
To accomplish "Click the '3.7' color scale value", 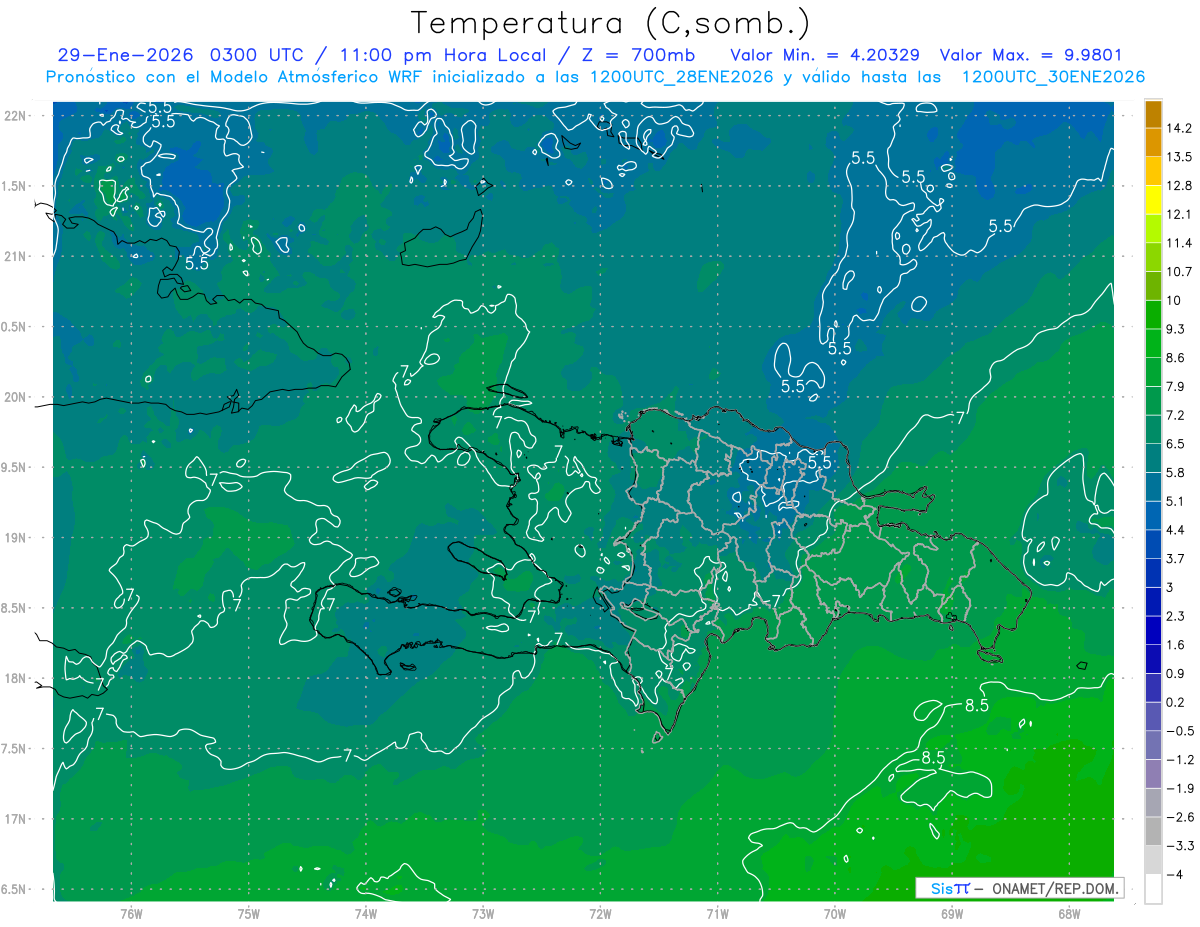I will (1176, 559).
